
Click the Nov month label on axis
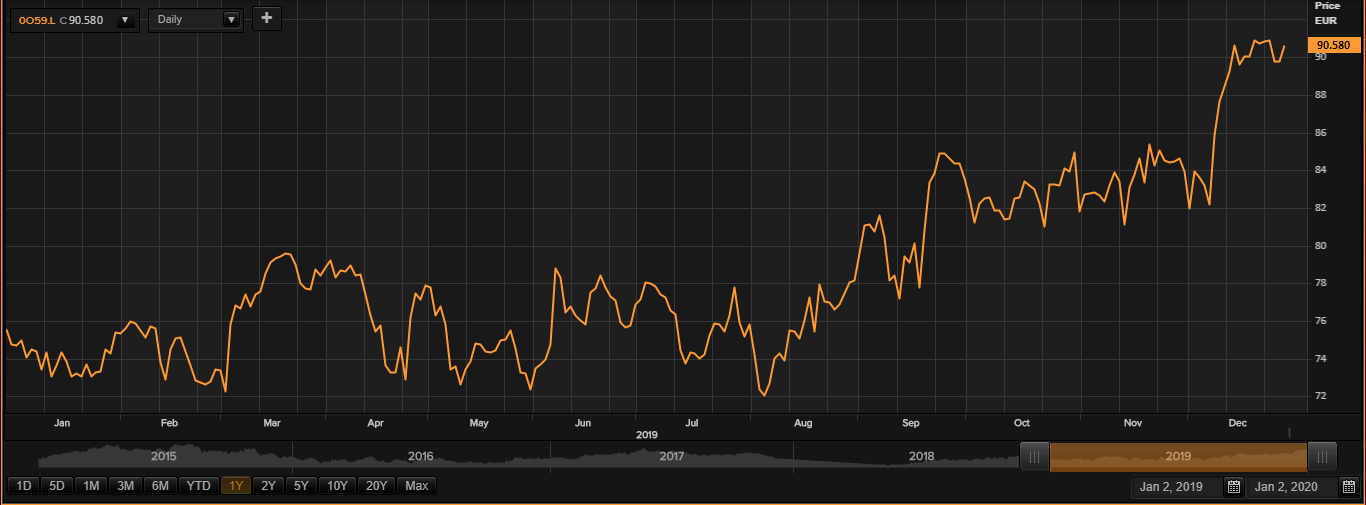(x=1132, y=424)
